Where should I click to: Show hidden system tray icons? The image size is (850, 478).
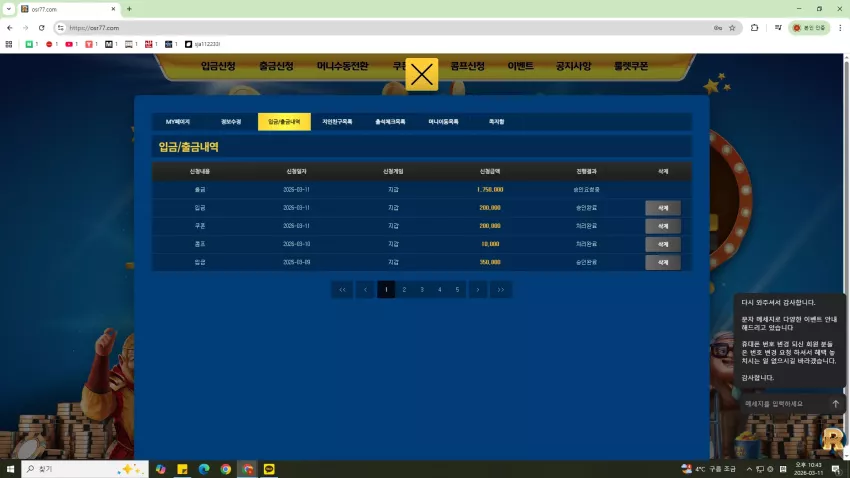tap(749, 469)
